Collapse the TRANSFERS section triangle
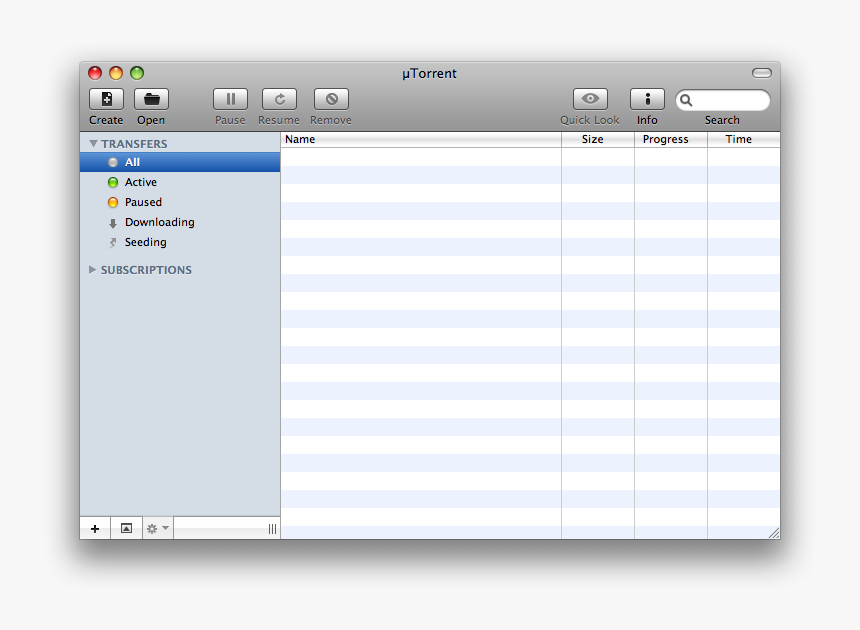This screenshot has height=630, width=860. [x=93, y=144]
